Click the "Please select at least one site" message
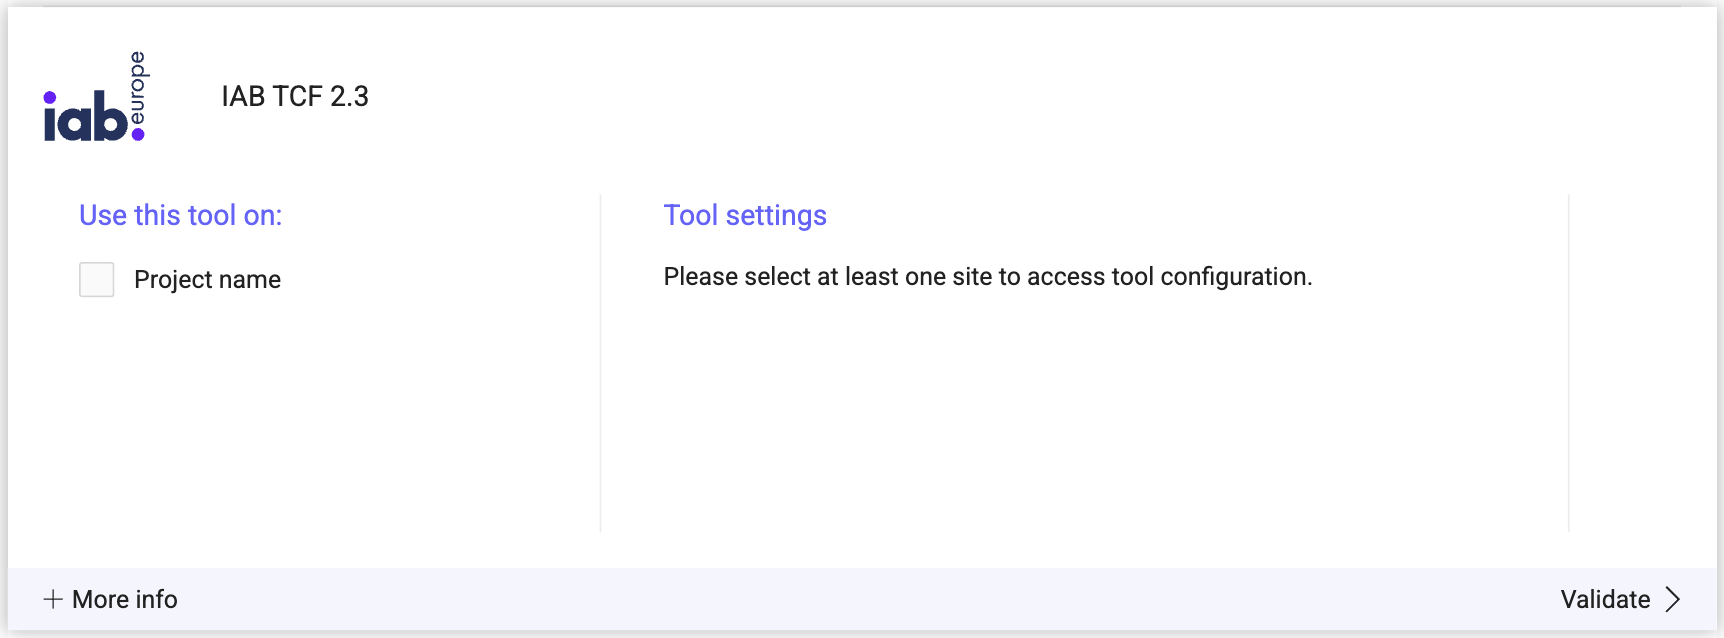1724x638 pixels. [987, 277]
